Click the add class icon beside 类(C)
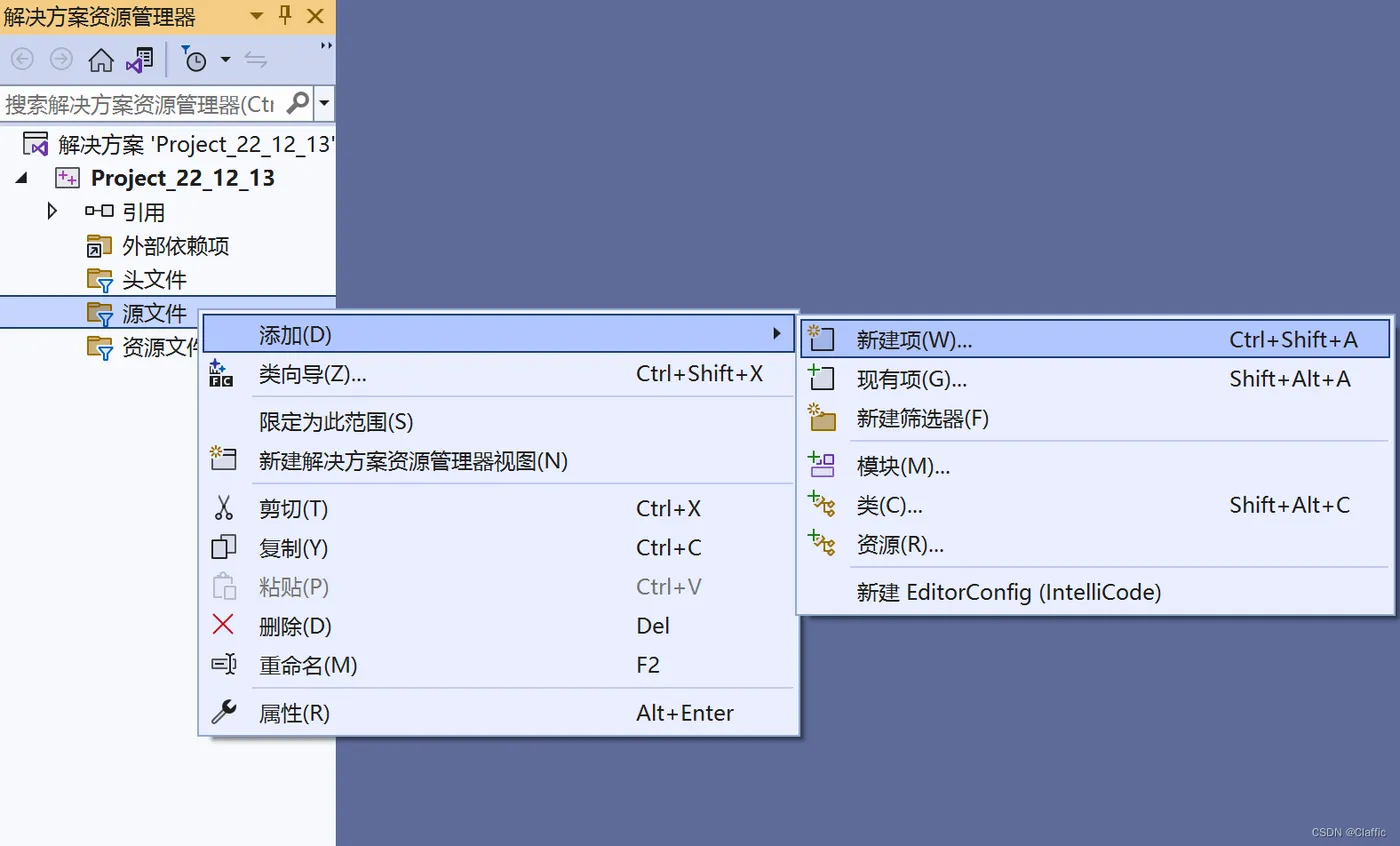Image resolution: width=1400 pixels, height=846 pixels. coord(821,504)
